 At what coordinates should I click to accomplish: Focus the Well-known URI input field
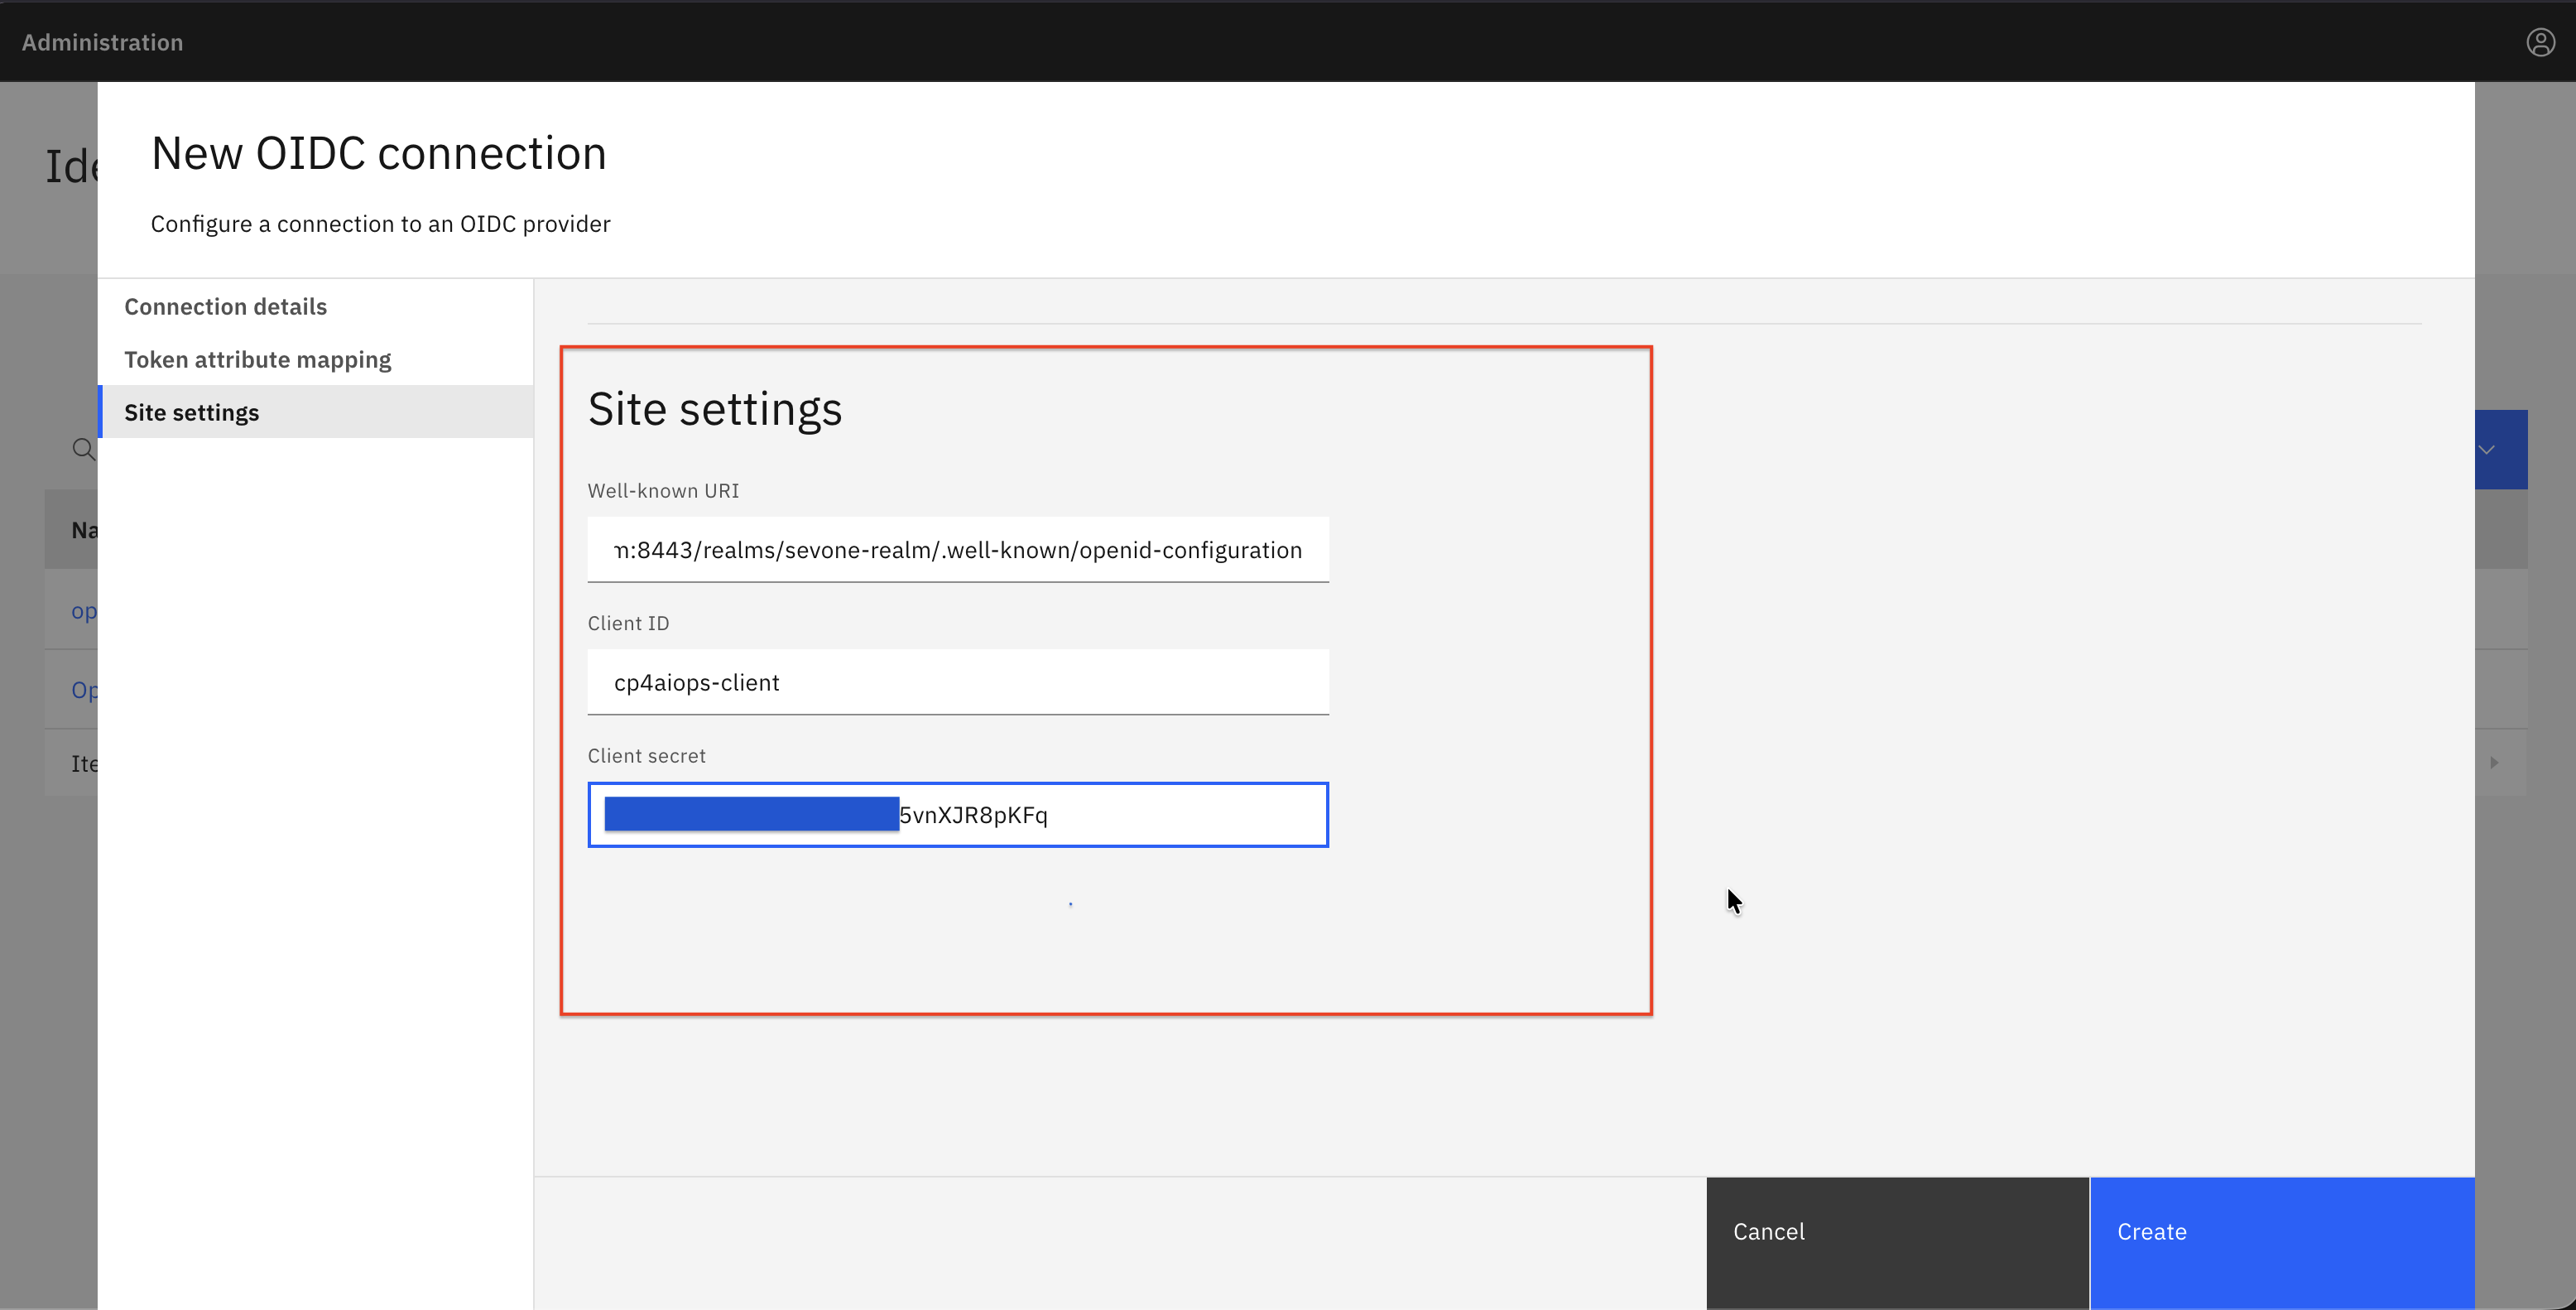pos(958,550)
